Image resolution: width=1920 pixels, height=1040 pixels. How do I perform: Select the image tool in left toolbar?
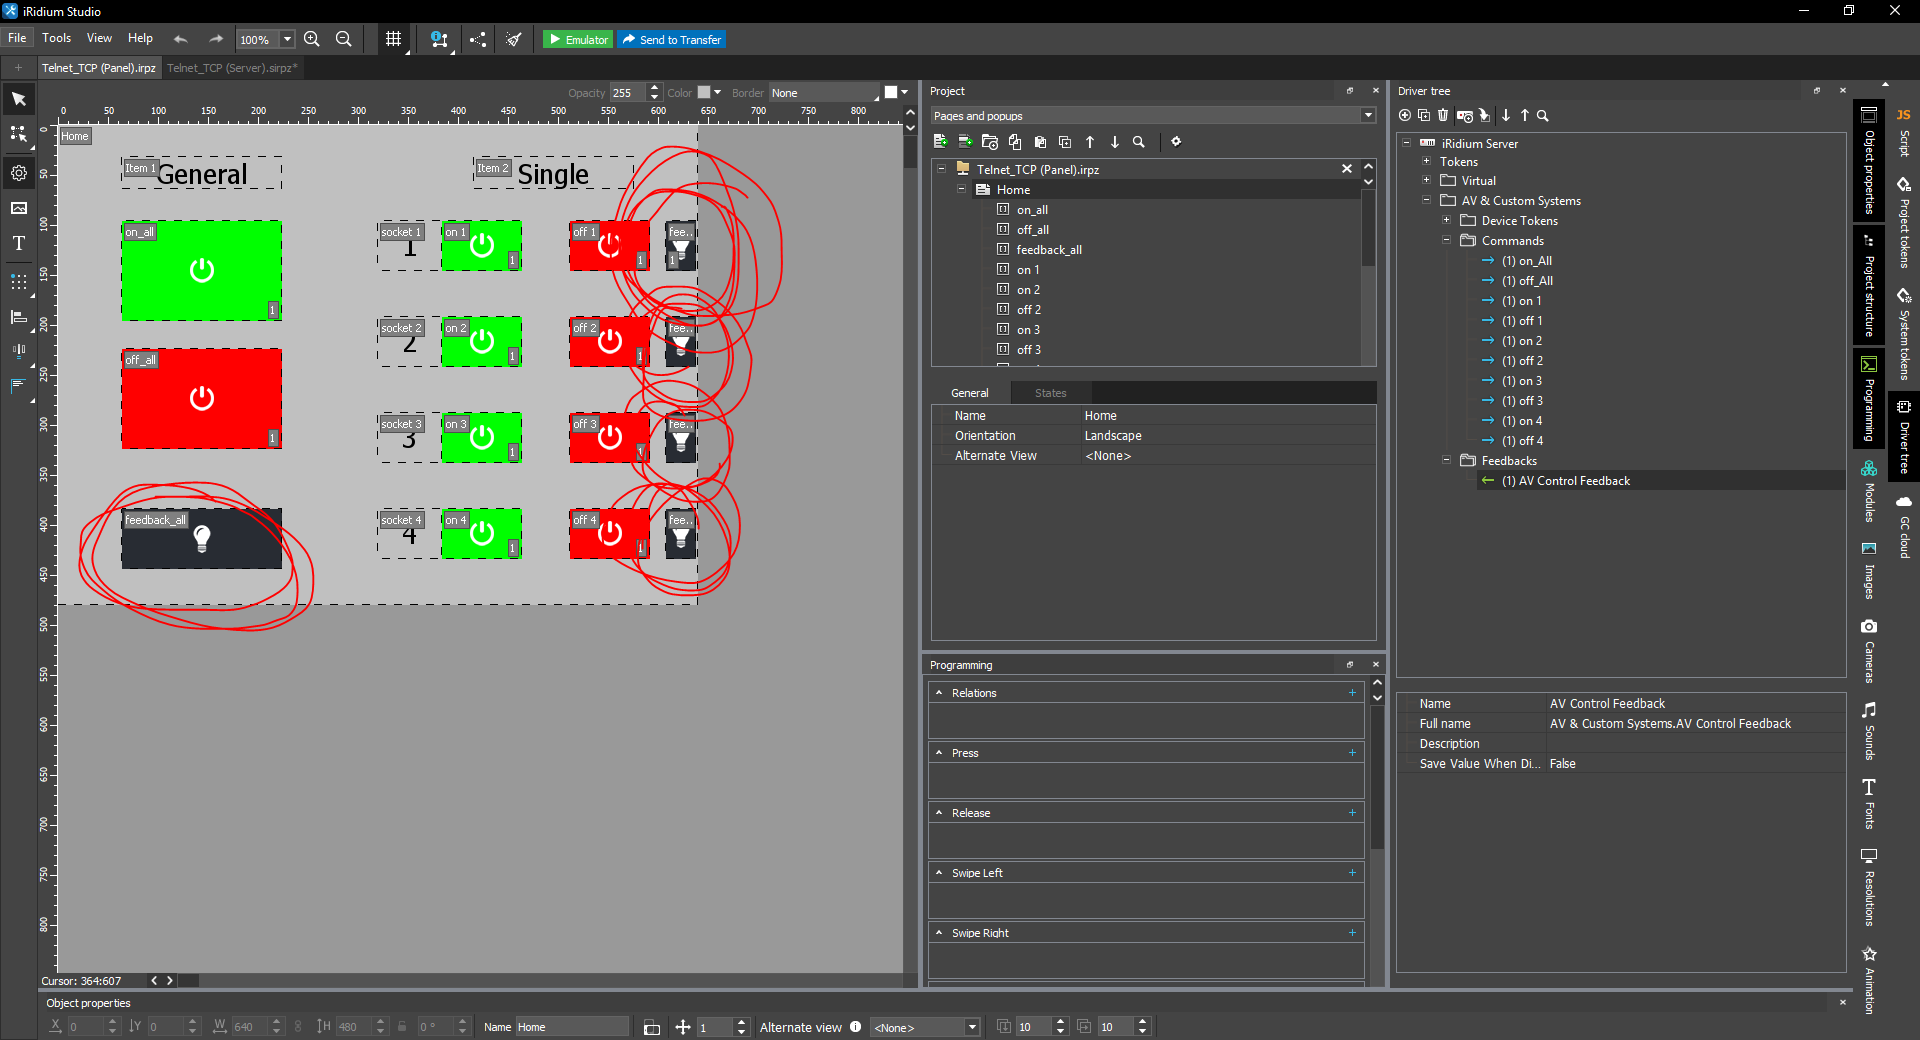[x=18, y=208]
